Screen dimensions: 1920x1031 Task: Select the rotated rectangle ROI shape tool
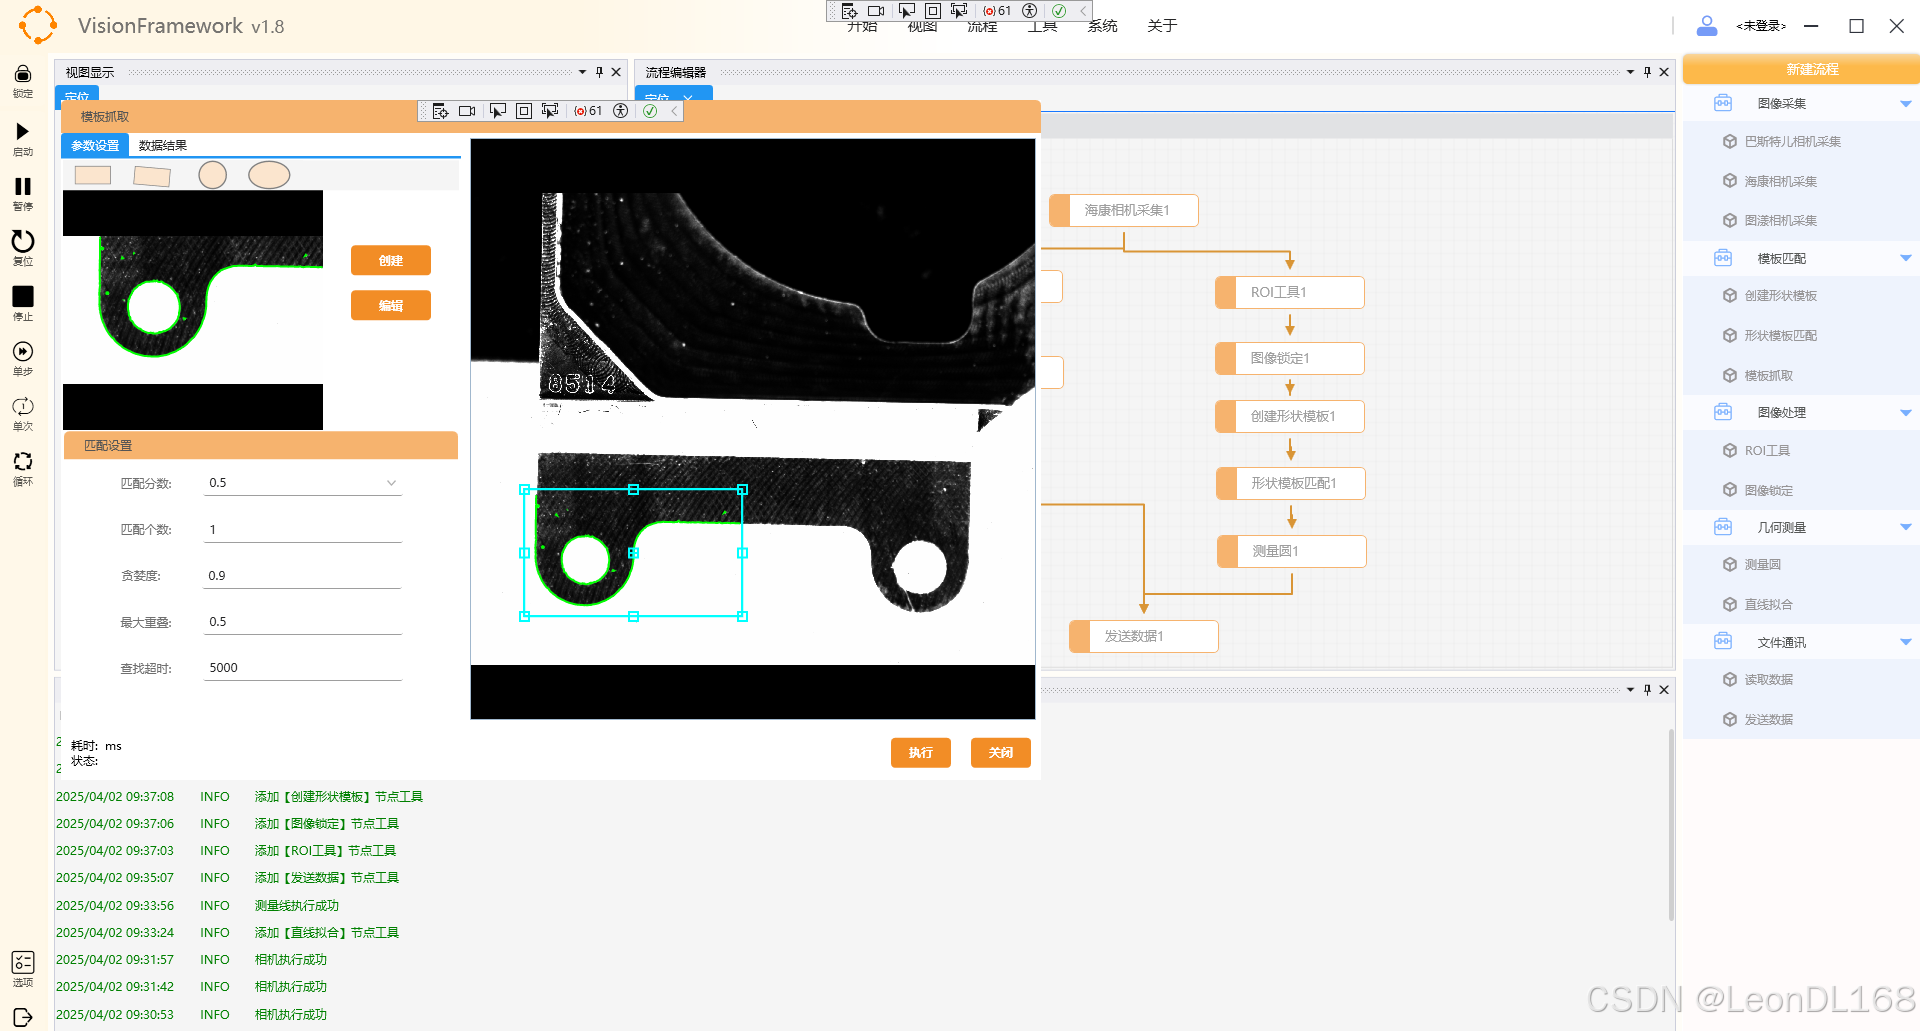(x=152, y=176)
